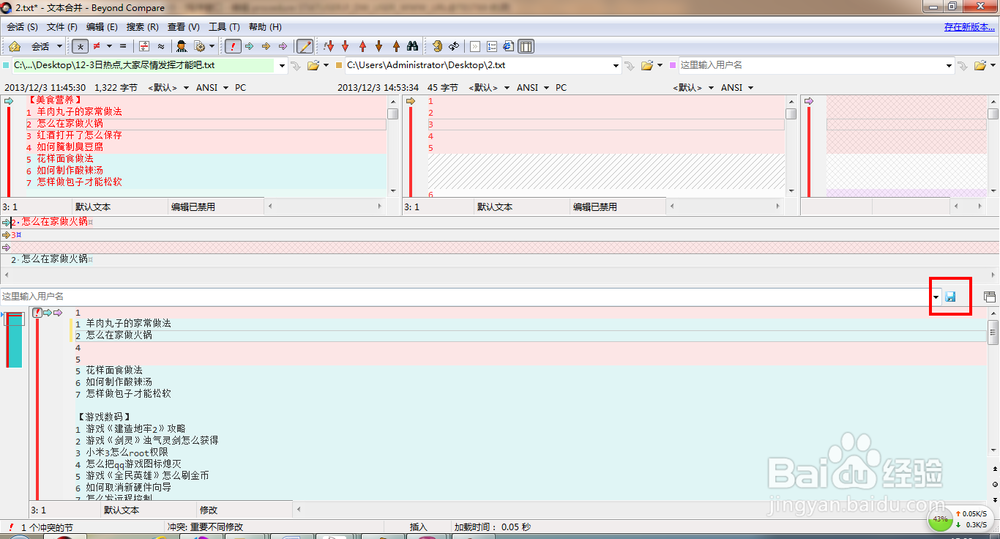1000x539 pixels.
Task: Open the 编辑 (E) menu
Action: pos(102,27)
